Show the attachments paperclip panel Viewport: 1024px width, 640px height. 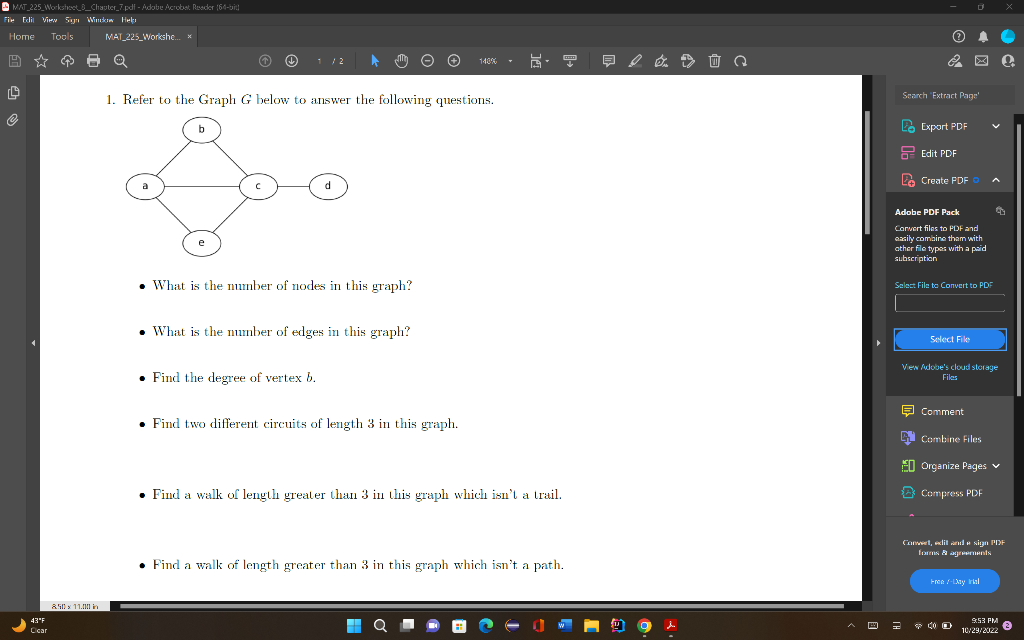12,120
